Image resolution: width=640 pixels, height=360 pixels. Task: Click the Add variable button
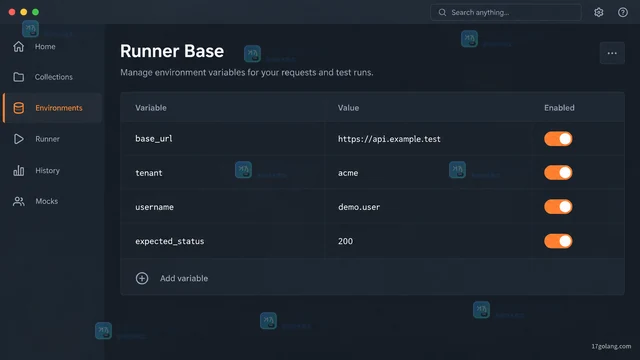pos(172,278)
